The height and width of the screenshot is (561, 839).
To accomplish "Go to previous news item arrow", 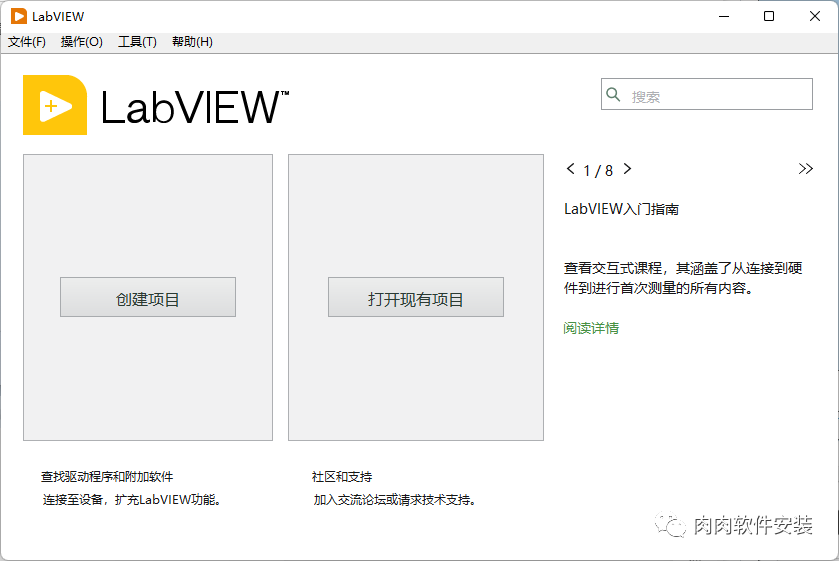I will point(570,169).
